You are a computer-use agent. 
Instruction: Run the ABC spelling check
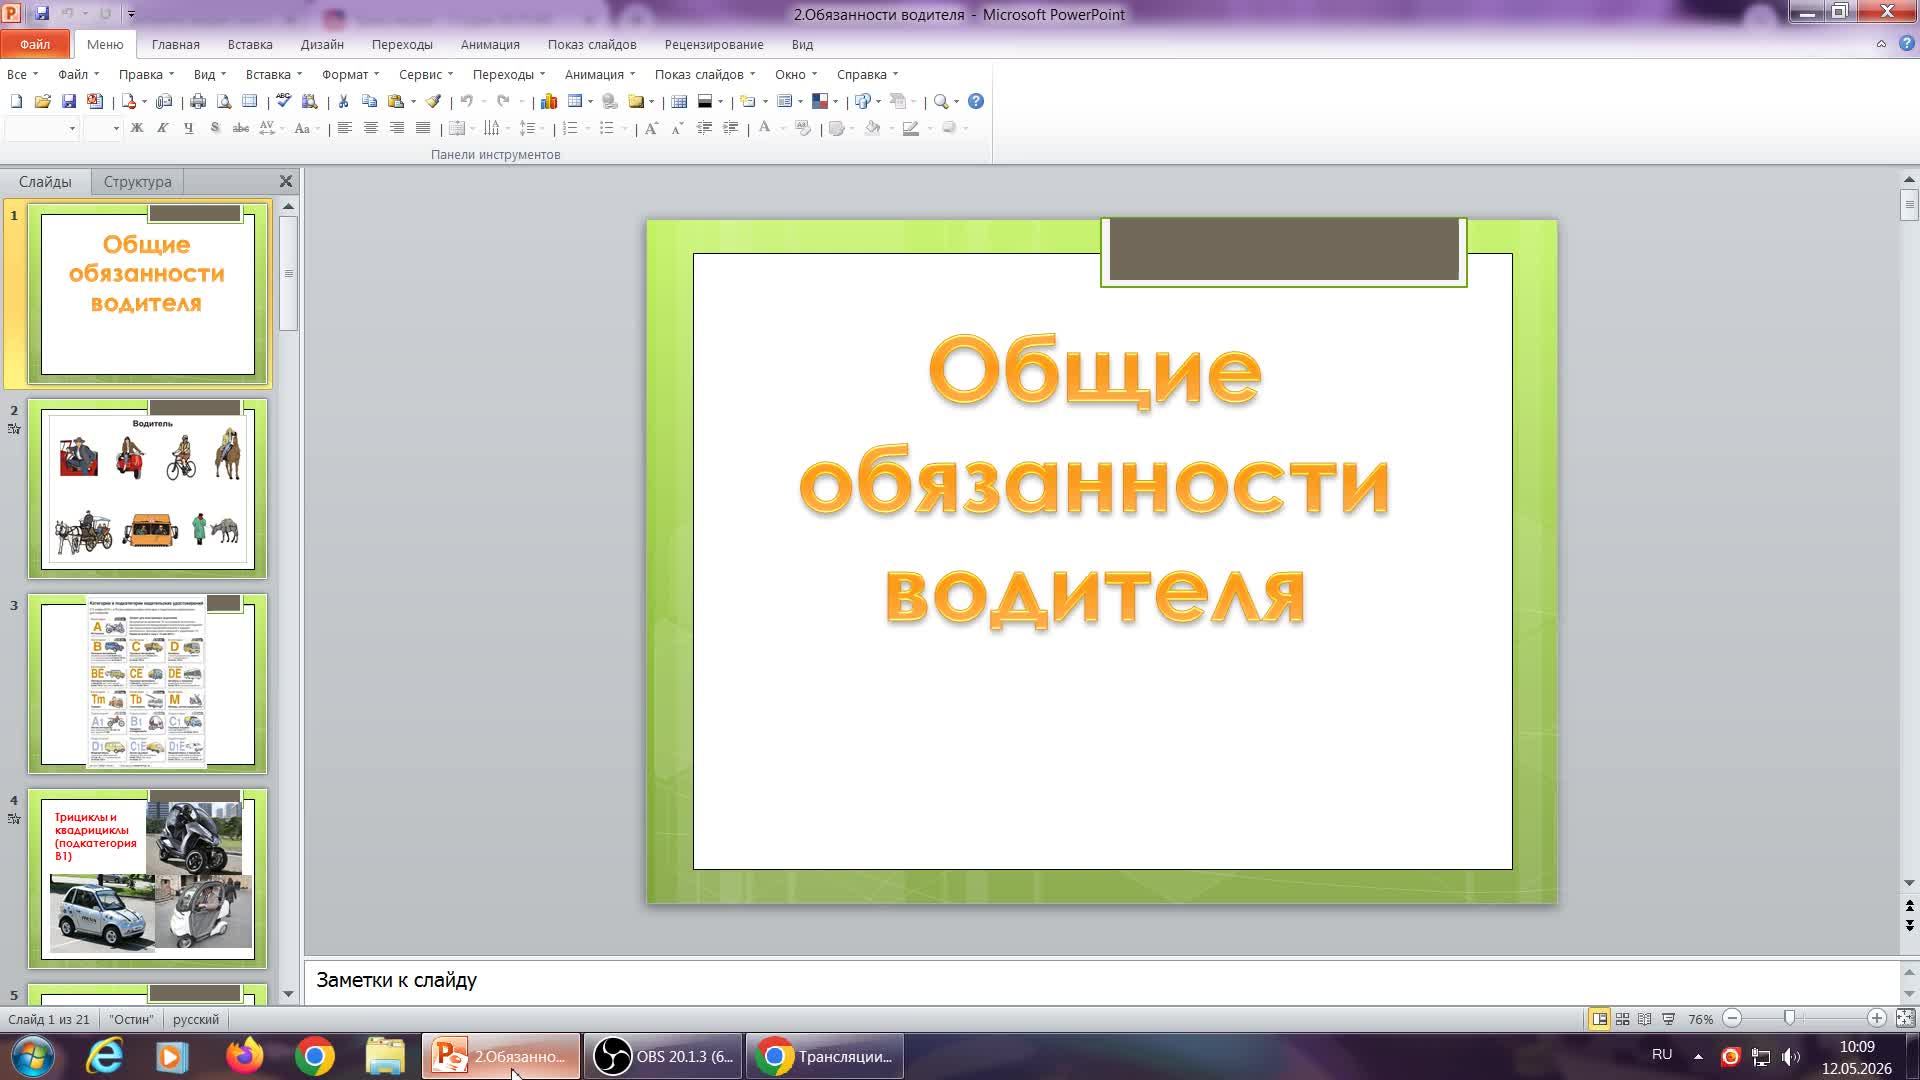tap(284, 101)
